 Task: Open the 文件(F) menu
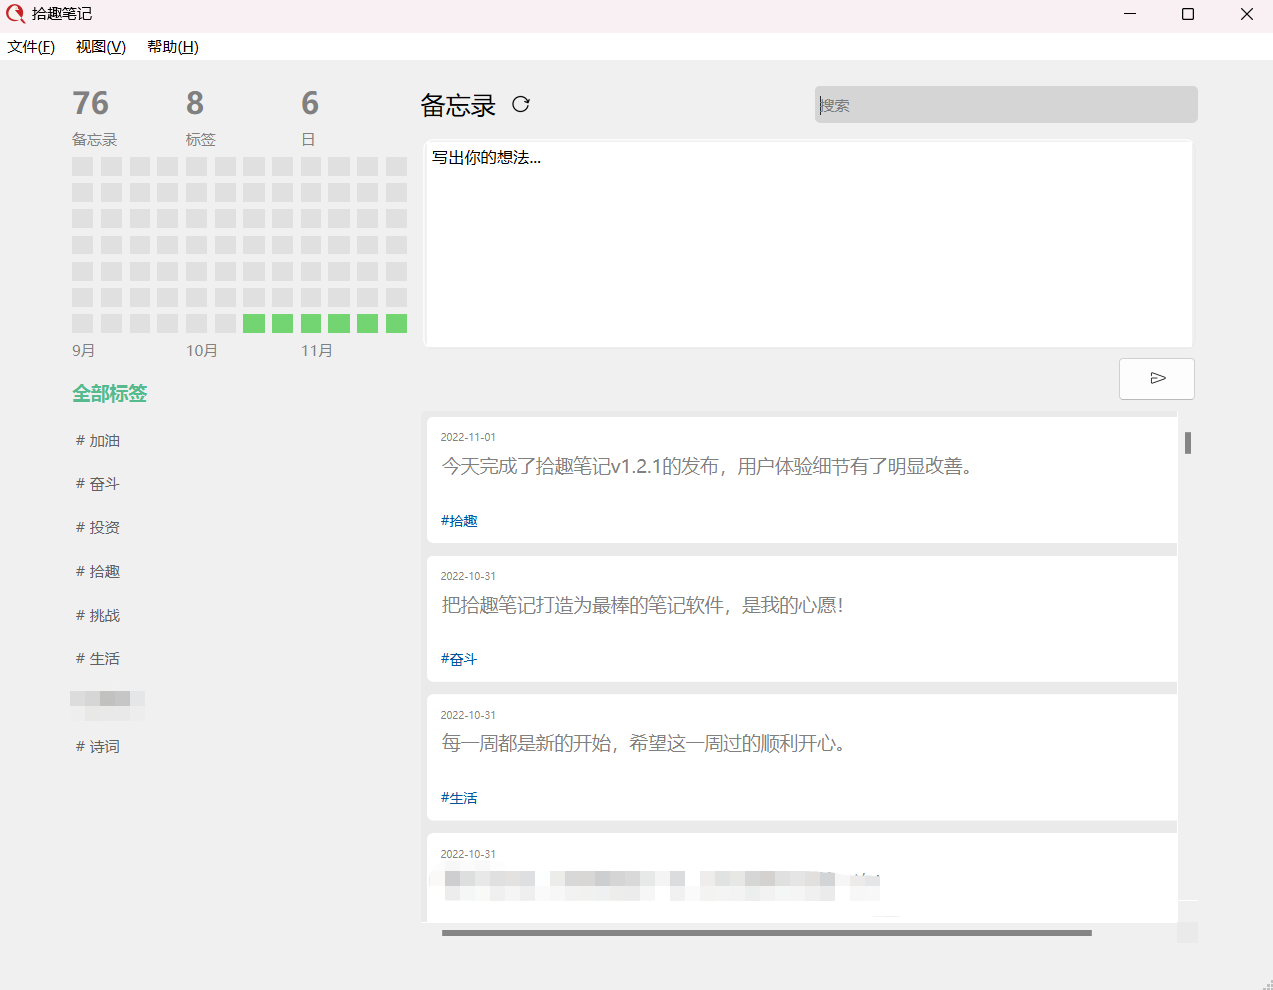(31, 47)
